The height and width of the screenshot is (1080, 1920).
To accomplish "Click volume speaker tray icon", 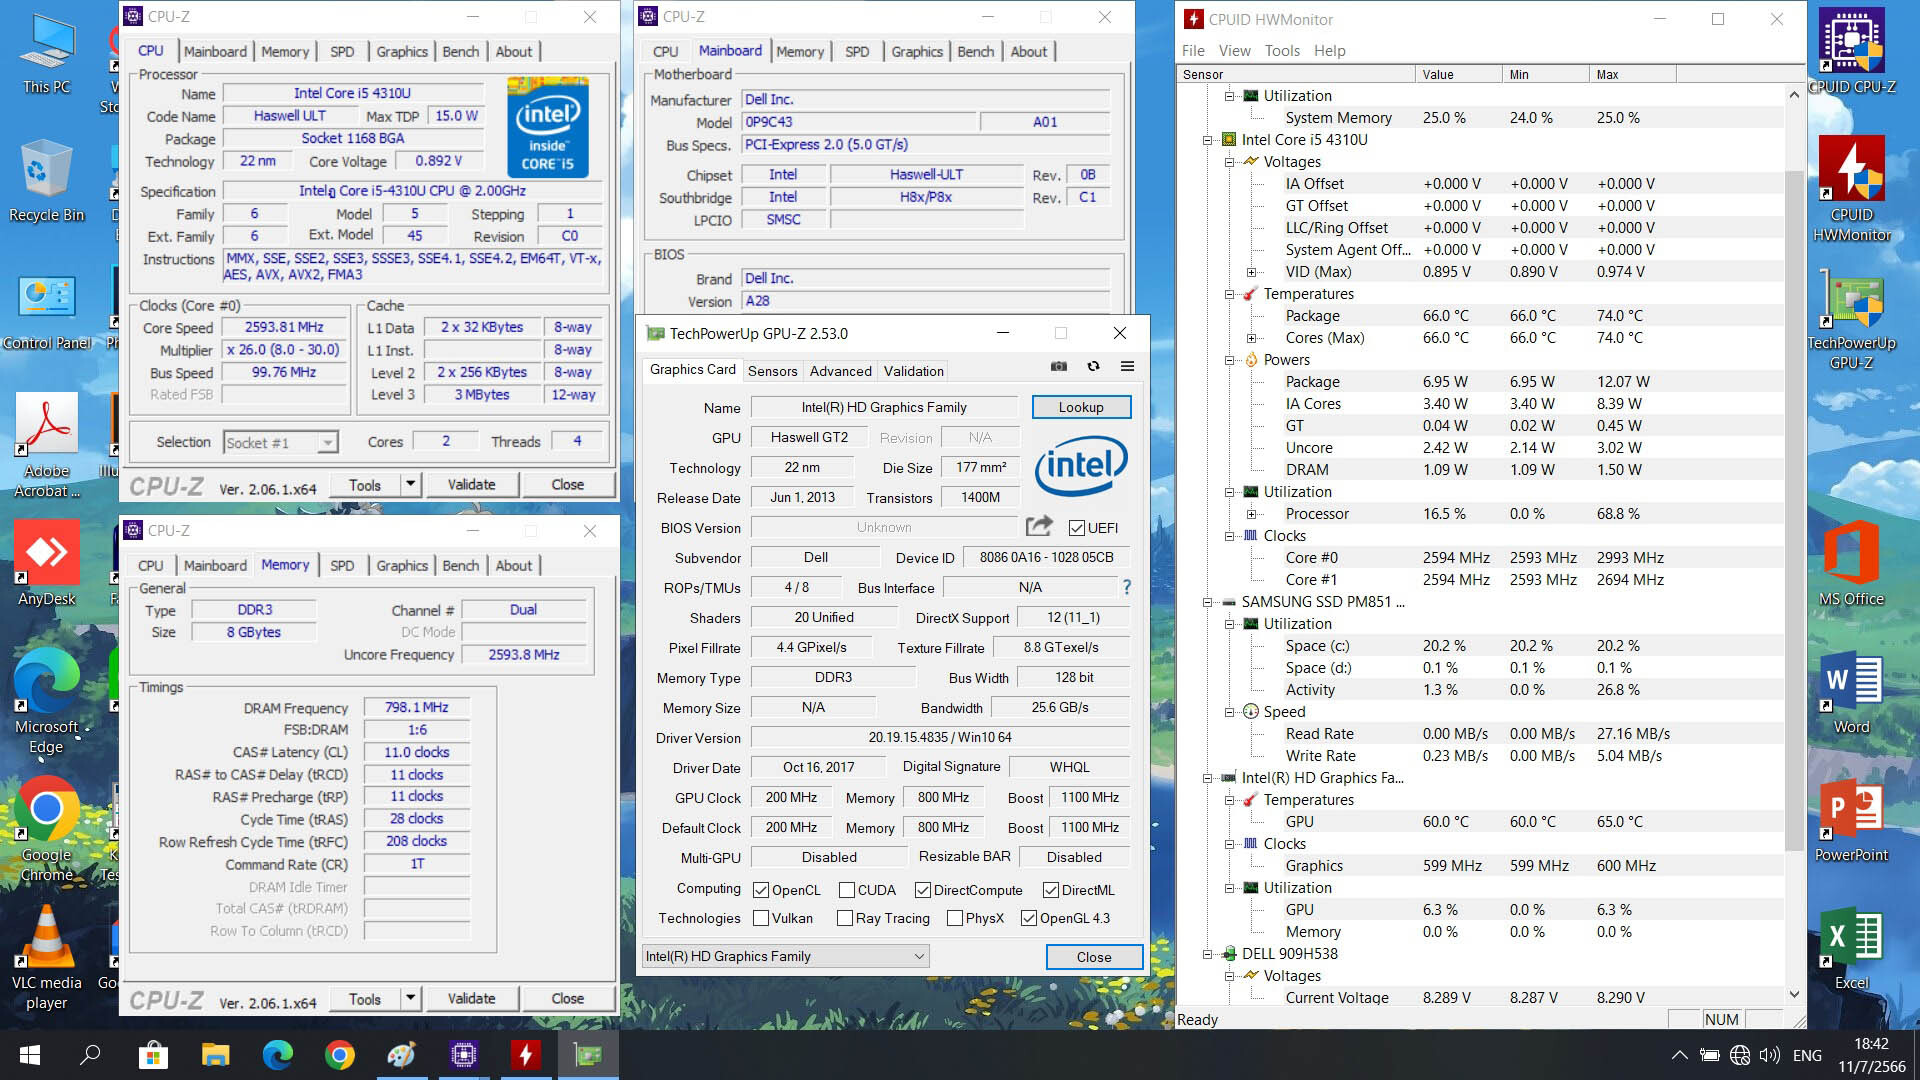I will pyautogui.click(x=1769, y=1055).
